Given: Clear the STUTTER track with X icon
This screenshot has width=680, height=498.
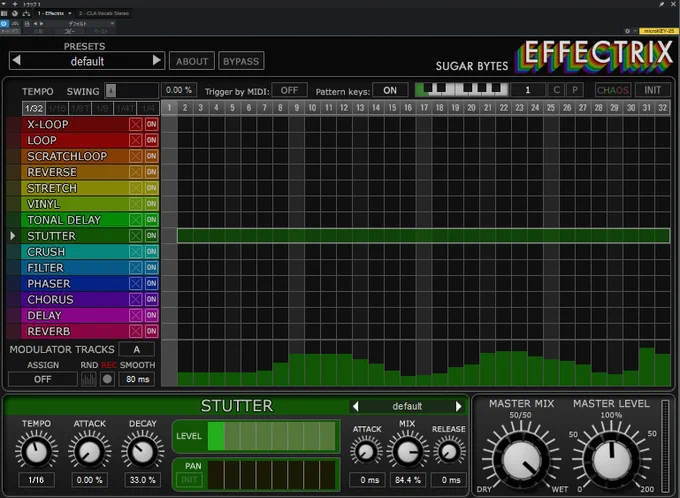Looking at the screenshot, I should [135, 236].
